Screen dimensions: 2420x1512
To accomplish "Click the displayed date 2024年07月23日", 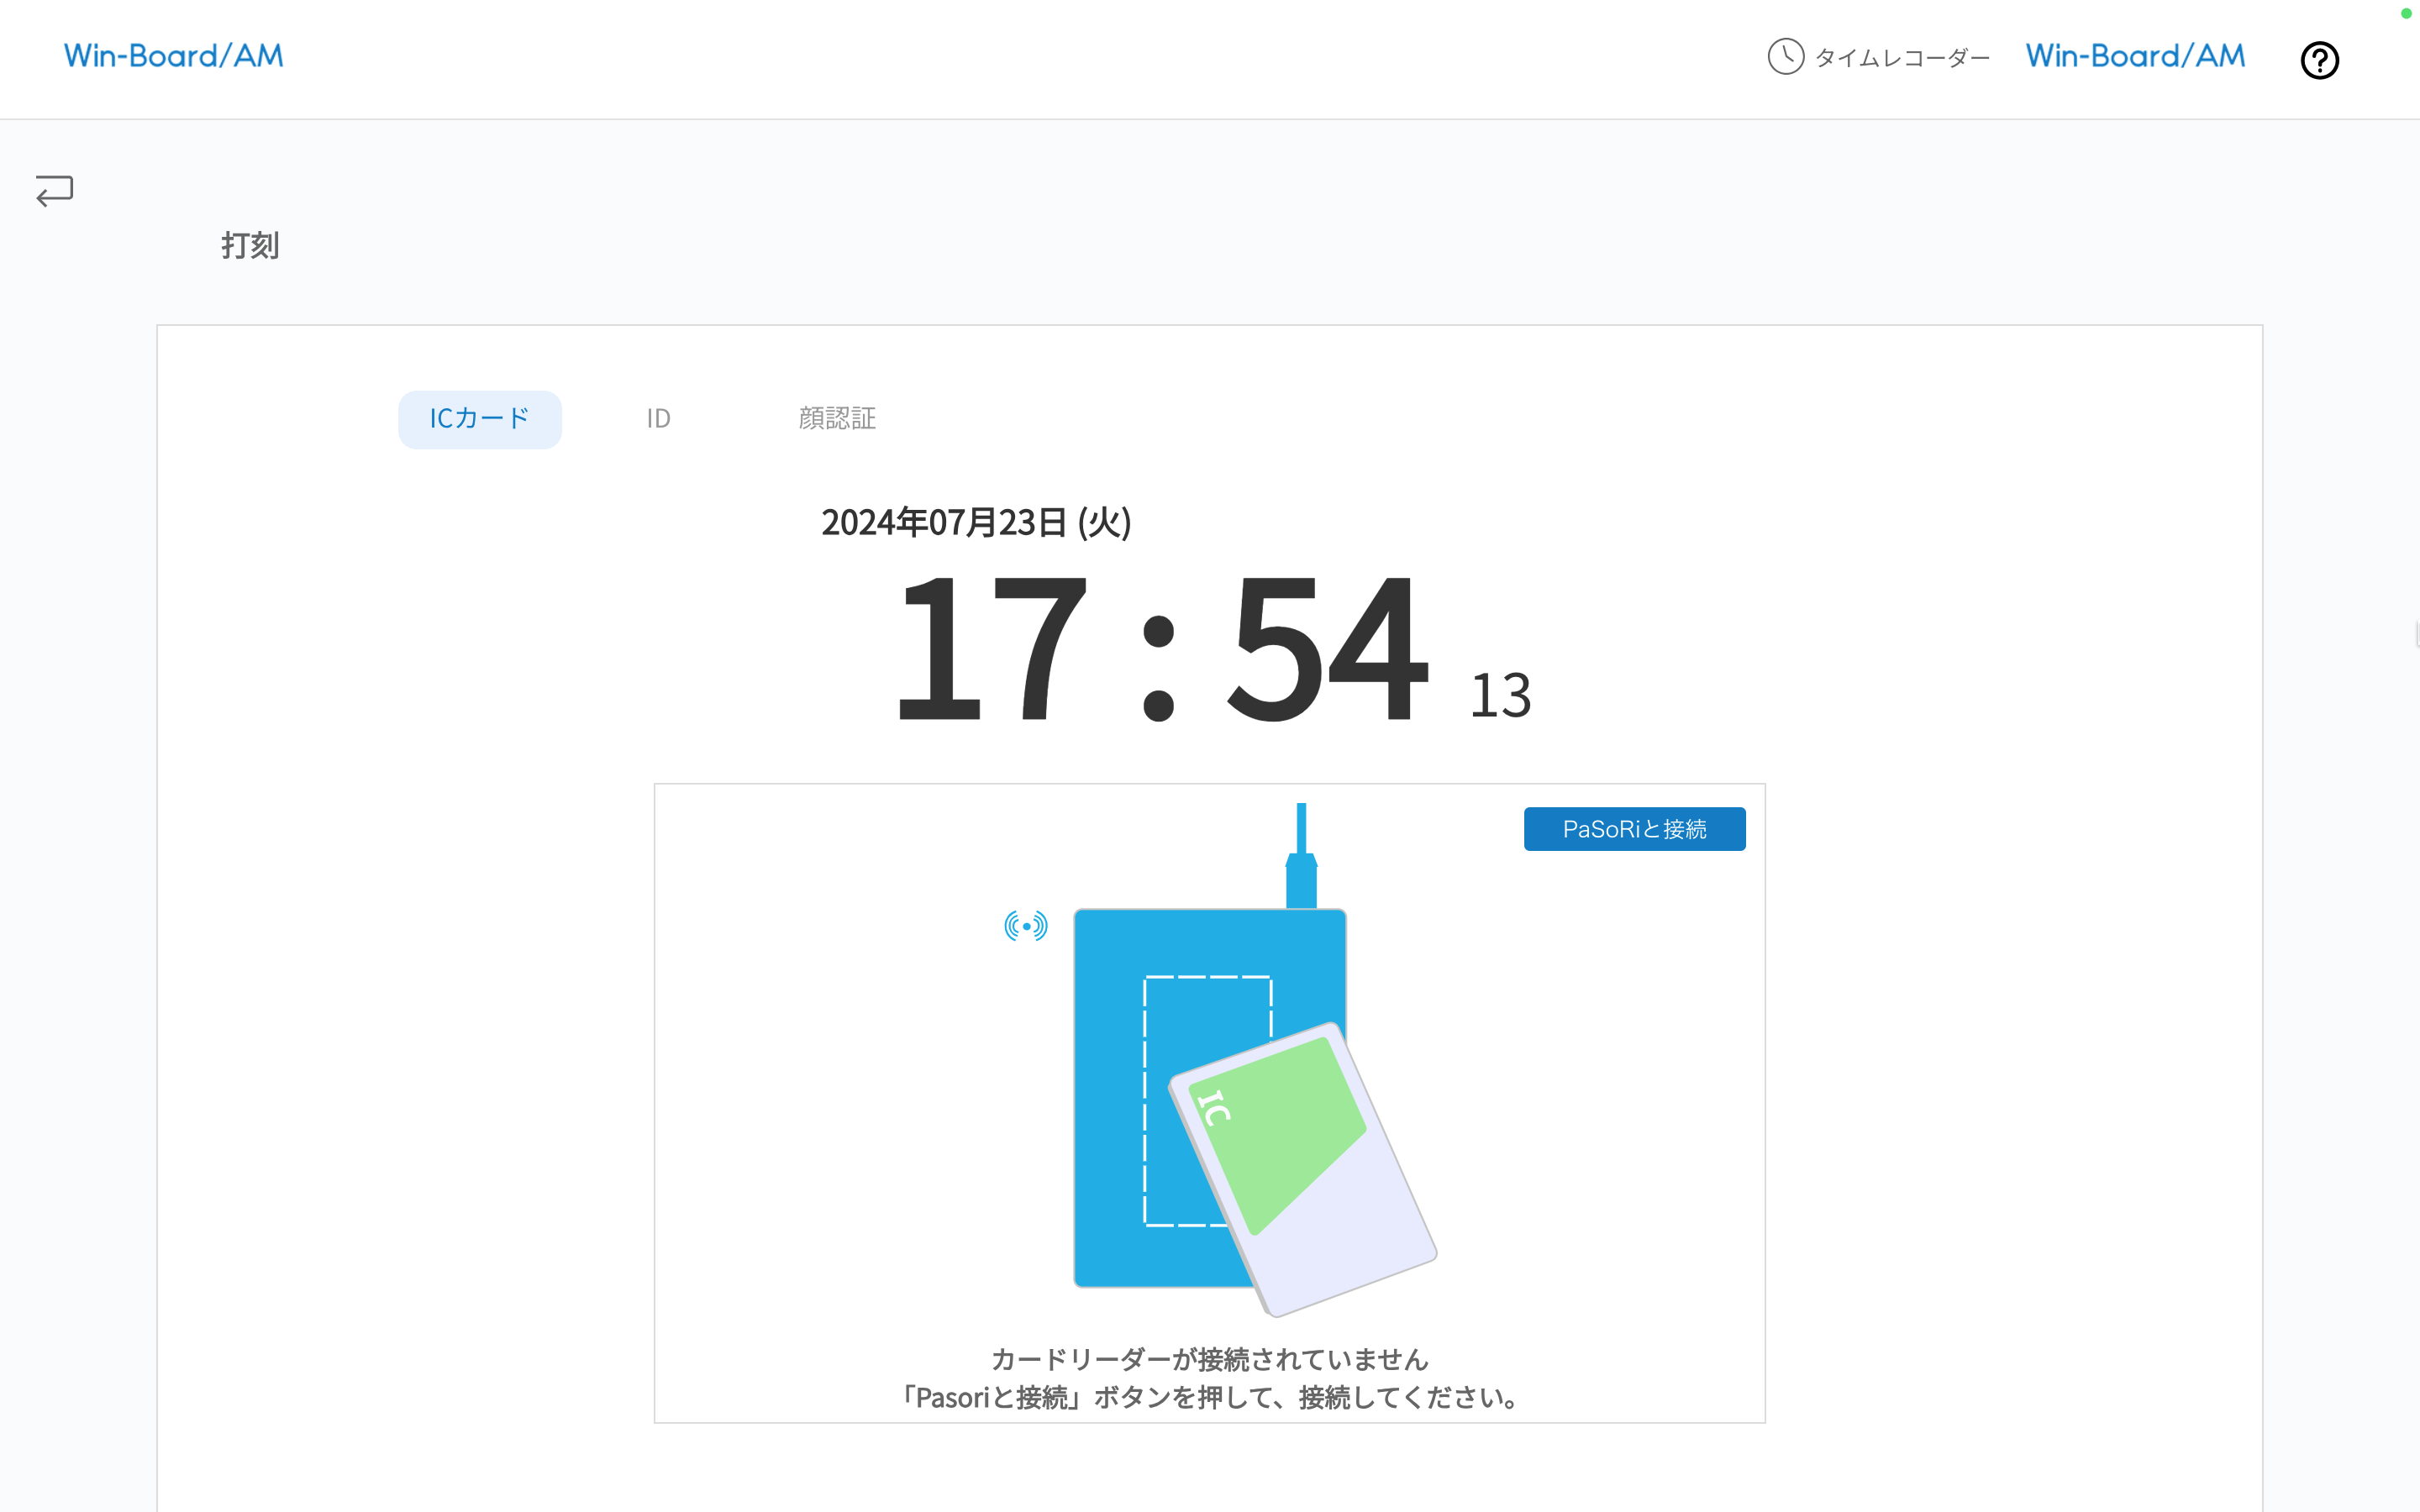I will click(976, 522).
